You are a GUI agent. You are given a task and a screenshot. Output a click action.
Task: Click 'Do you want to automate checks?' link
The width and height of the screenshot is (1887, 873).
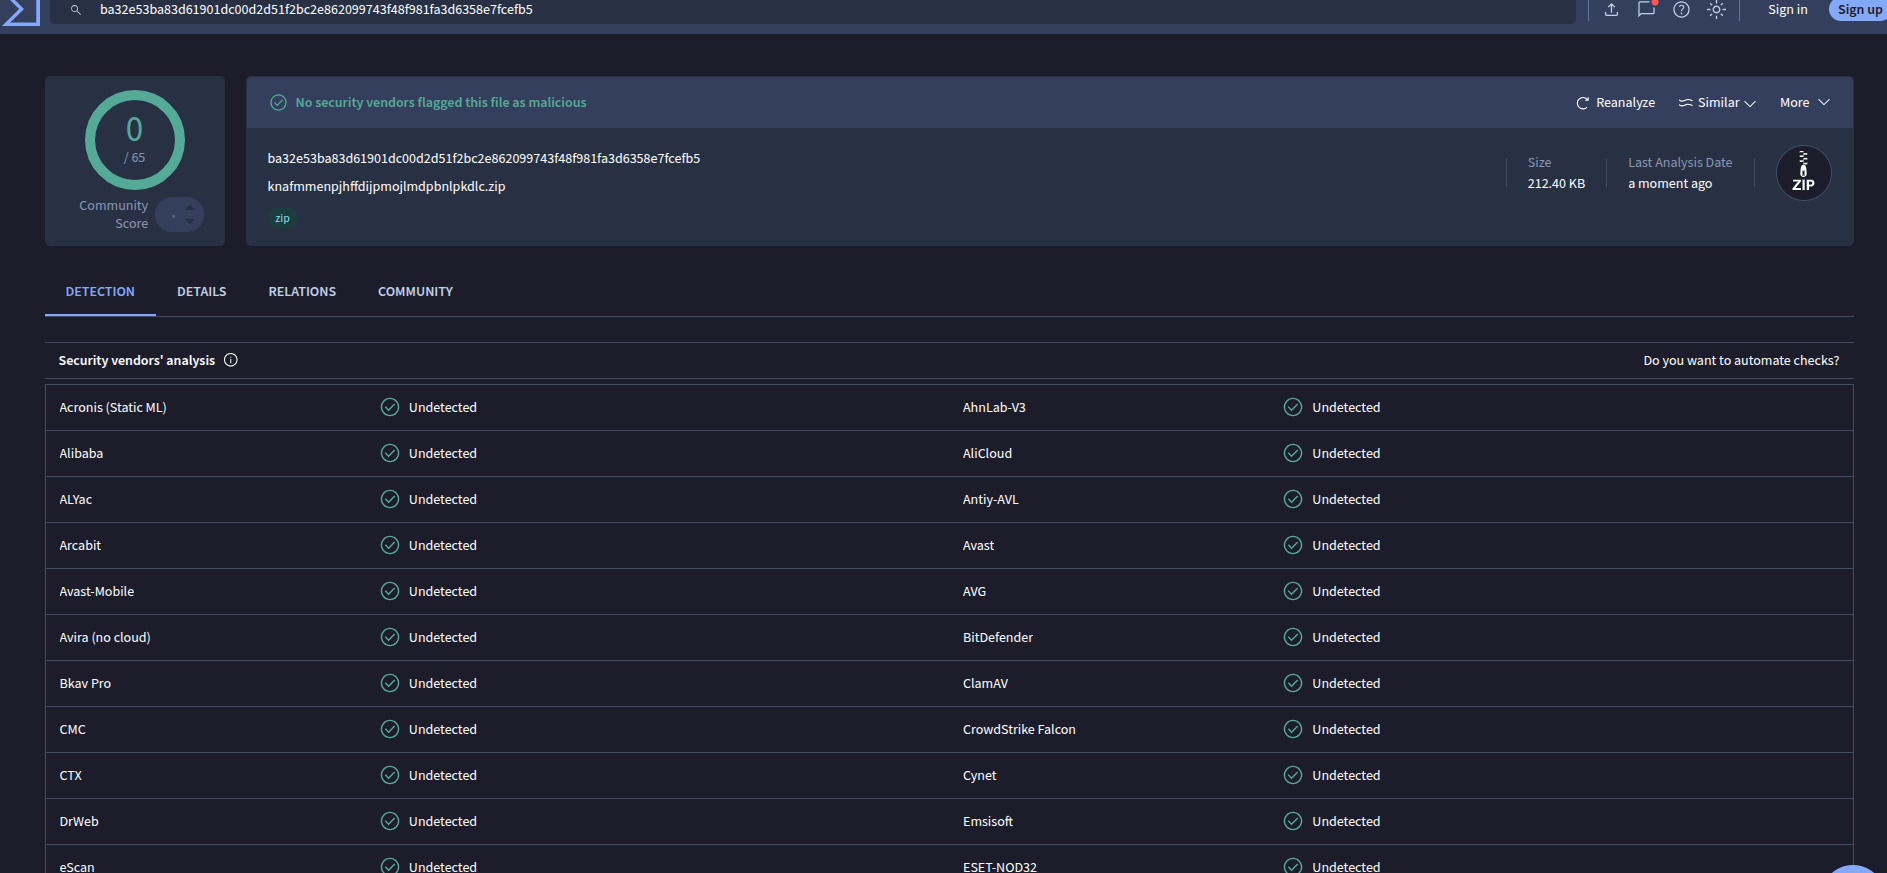[x=1741, y=361]
